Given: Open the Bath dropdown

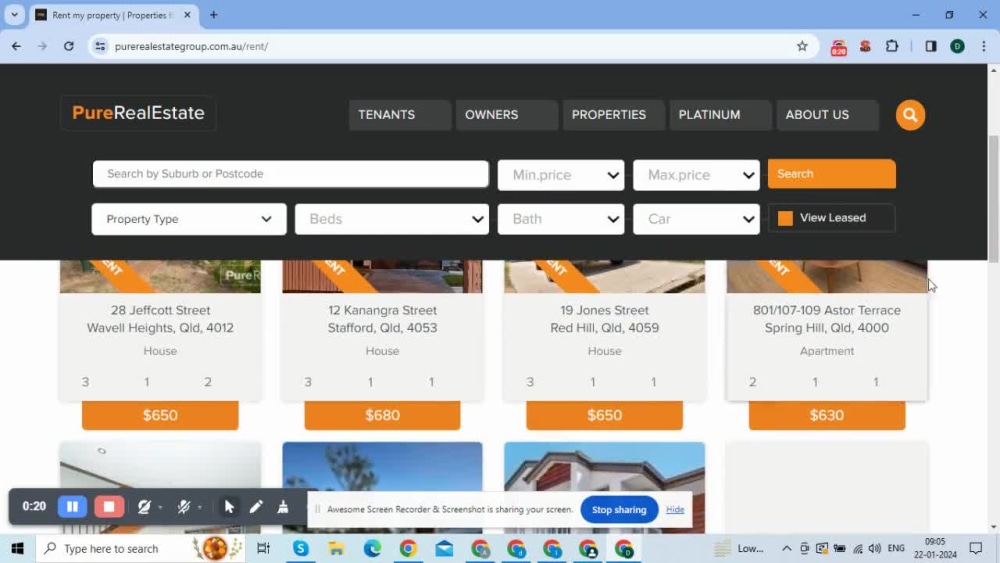Looking at the screenshot, I should coord(561,219).
